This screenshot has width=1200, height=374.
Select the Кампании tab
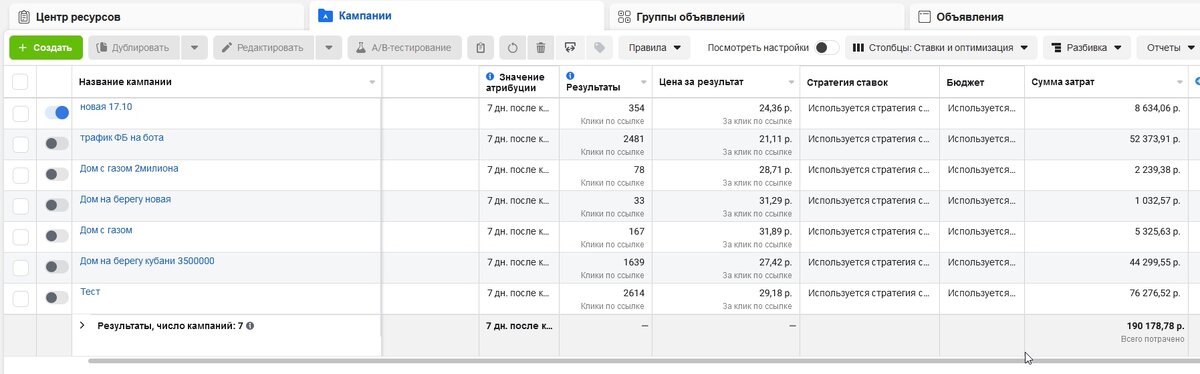pos(456,15)
